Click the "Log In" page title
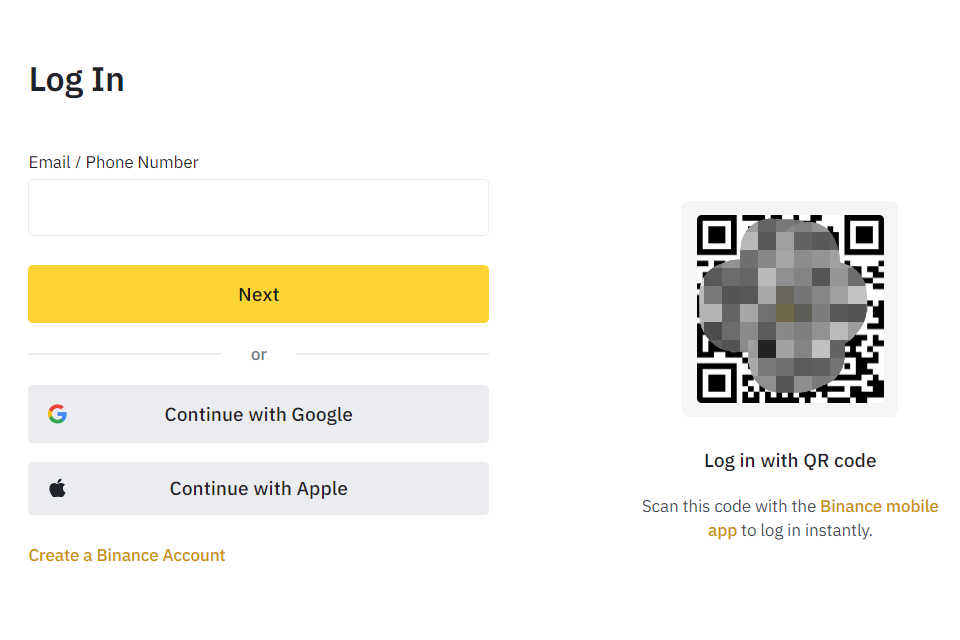This screenshot has height=640, width=960. [x=77, y=80]
